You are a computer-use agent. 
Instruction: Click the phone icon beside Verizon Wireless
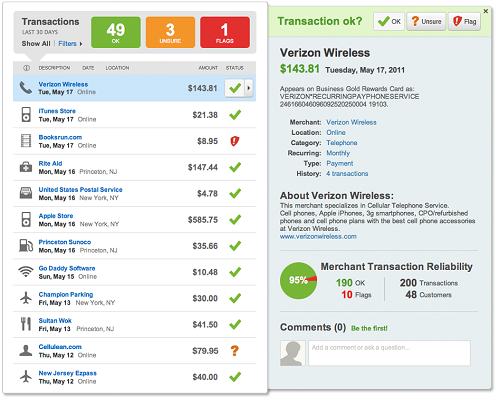tap(26, 88)
